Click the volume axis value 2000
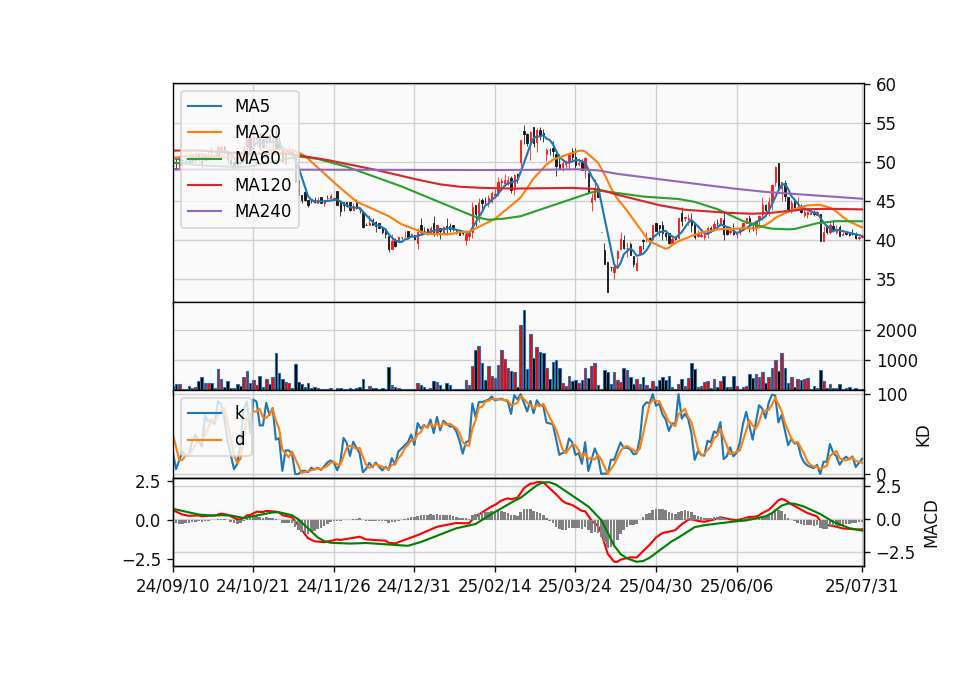Screen dimensions: 960x690 point(896,331)
